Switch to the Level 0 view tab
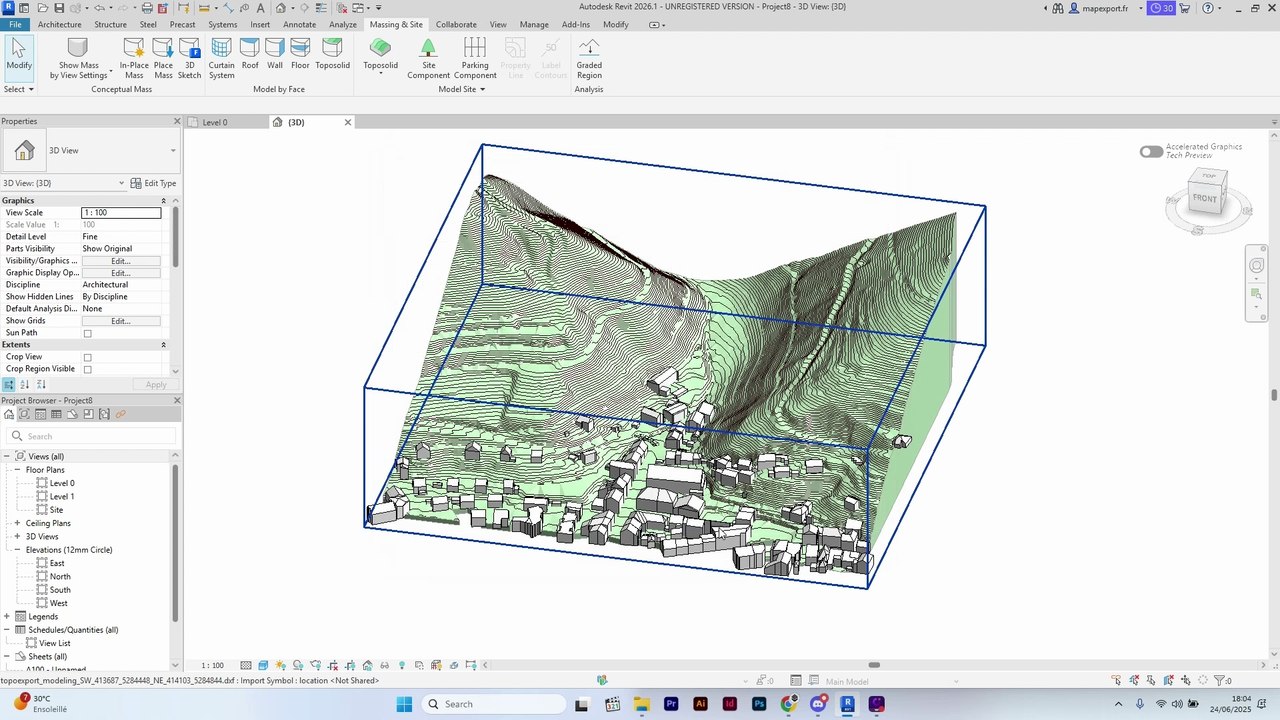Screen dimensions: 1280x720 [x=214, y=122]
